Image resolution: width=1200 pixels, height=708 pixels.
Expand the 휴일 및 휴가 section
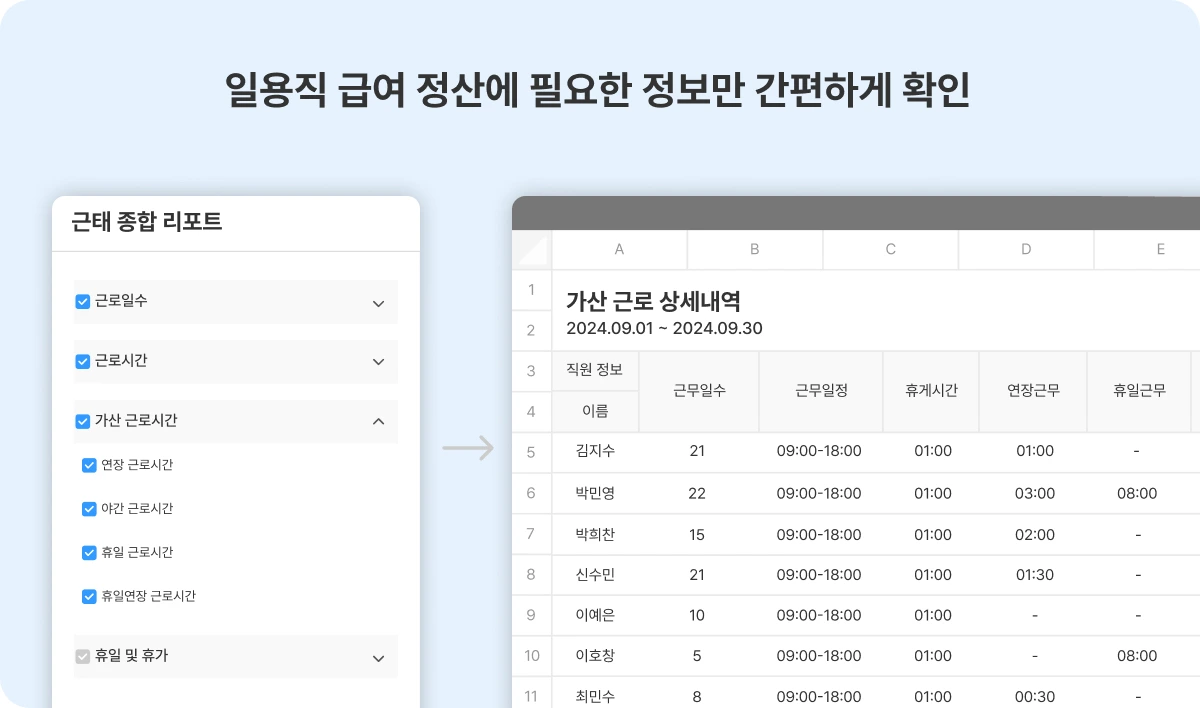(x=378, y=657)
